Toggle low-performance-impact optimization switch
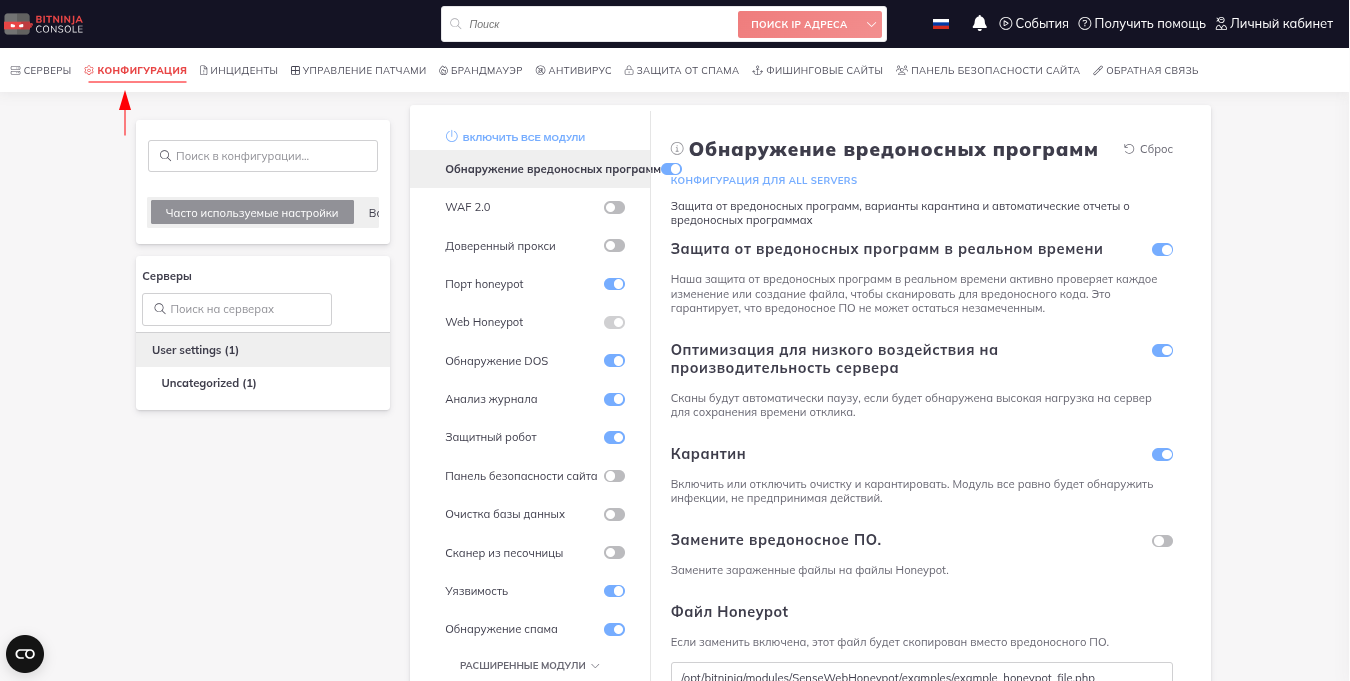 point(1162,350)
